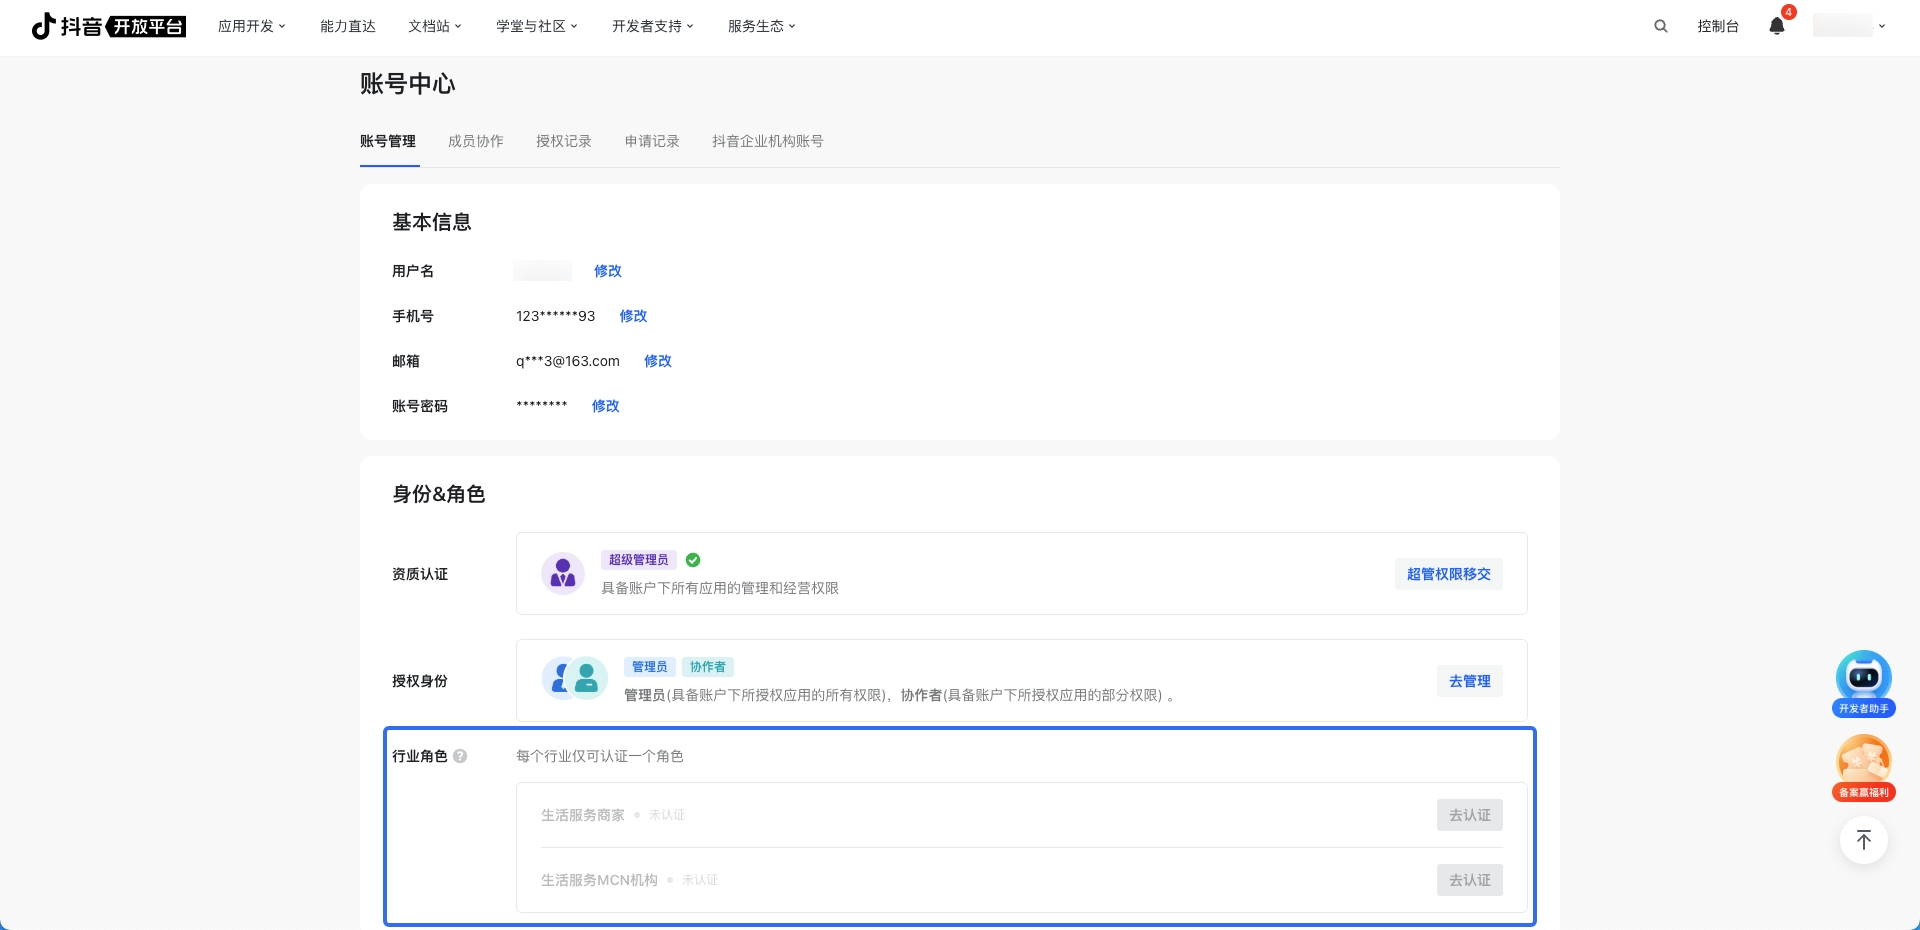
Task: Click the 账号中心 page heading
Action: pyautogui.click(x=408, y=84)
